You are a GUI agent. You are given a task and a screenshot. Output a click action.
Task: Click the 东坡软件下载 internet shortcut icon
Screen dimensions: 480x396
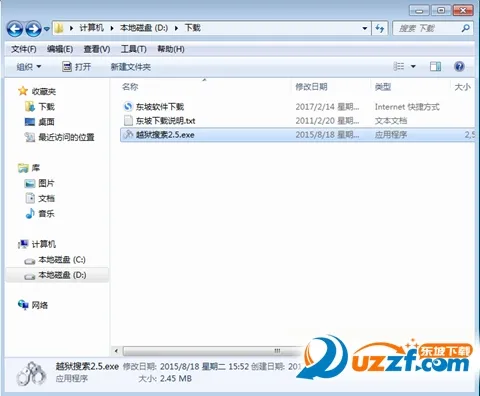[128, 107]
